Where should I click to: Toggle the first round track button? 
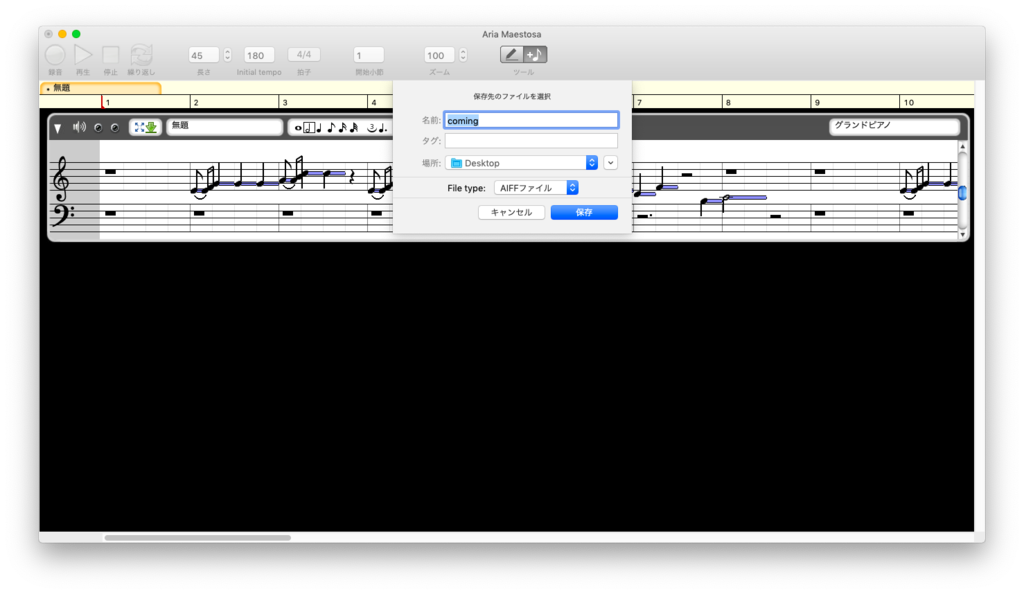98,128
